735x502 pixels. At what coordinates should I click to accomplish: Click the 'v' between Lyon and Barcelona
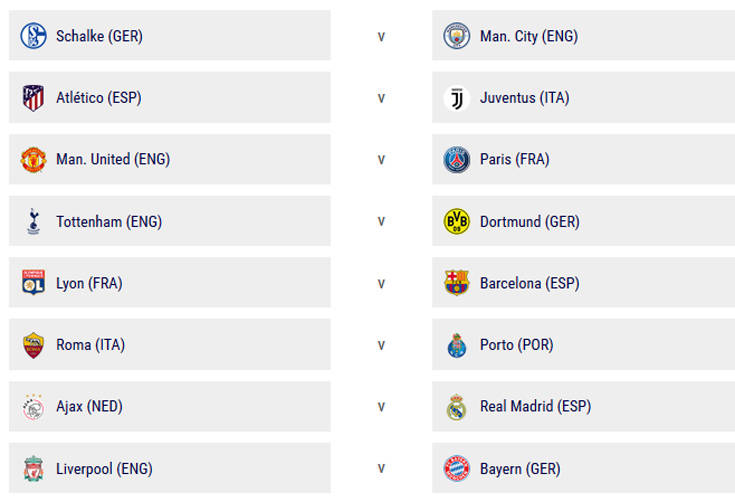click(381, 283)
